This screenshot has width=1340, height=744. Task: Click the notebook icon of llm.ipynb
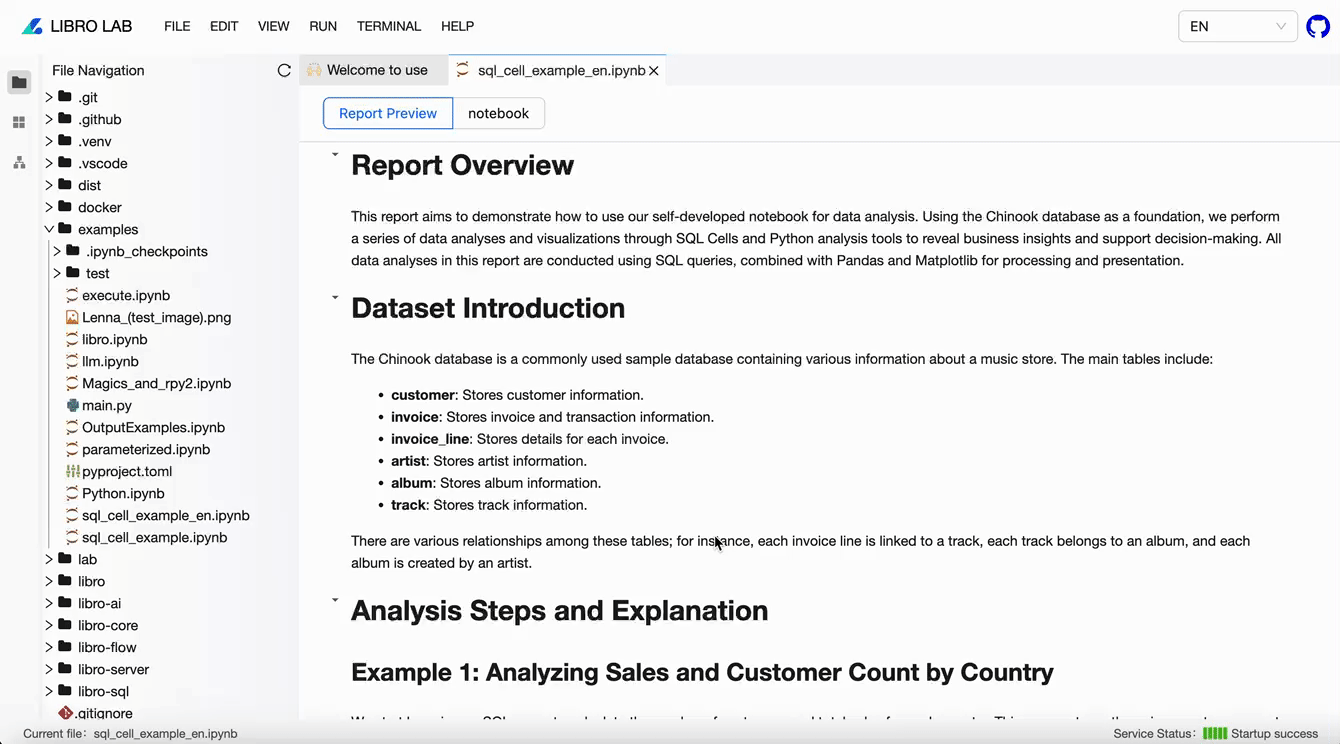pyautogui.click(x=72, y=361)
